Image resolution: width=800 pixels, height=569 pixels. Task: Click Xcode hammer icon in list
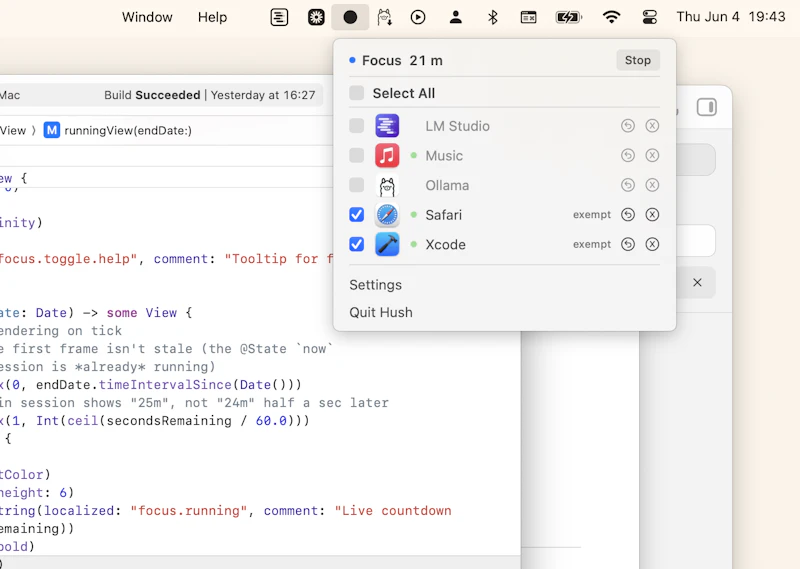(x=387, y=244)
